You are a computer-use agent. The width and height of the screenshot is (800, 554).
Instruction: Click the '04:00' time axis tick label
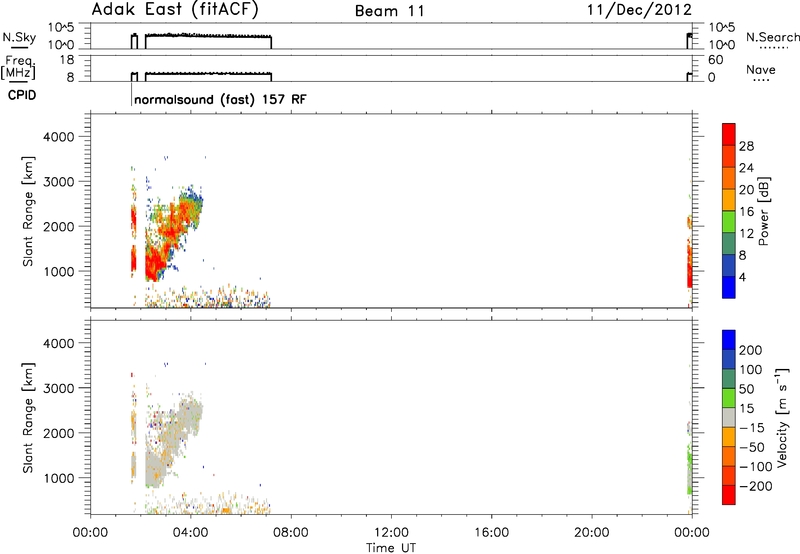(x=190, y=533)
